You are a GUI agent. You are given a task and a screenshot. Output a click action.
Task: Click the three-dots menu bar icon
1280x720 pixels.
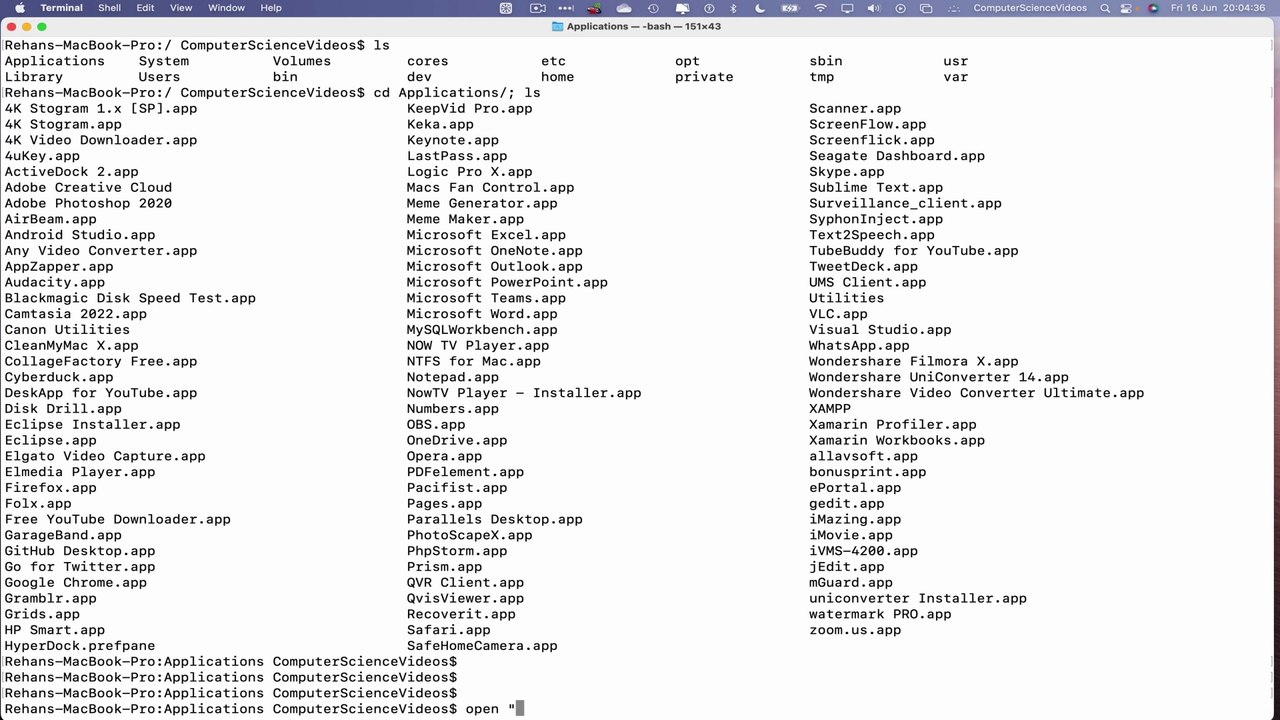(566, 8)
